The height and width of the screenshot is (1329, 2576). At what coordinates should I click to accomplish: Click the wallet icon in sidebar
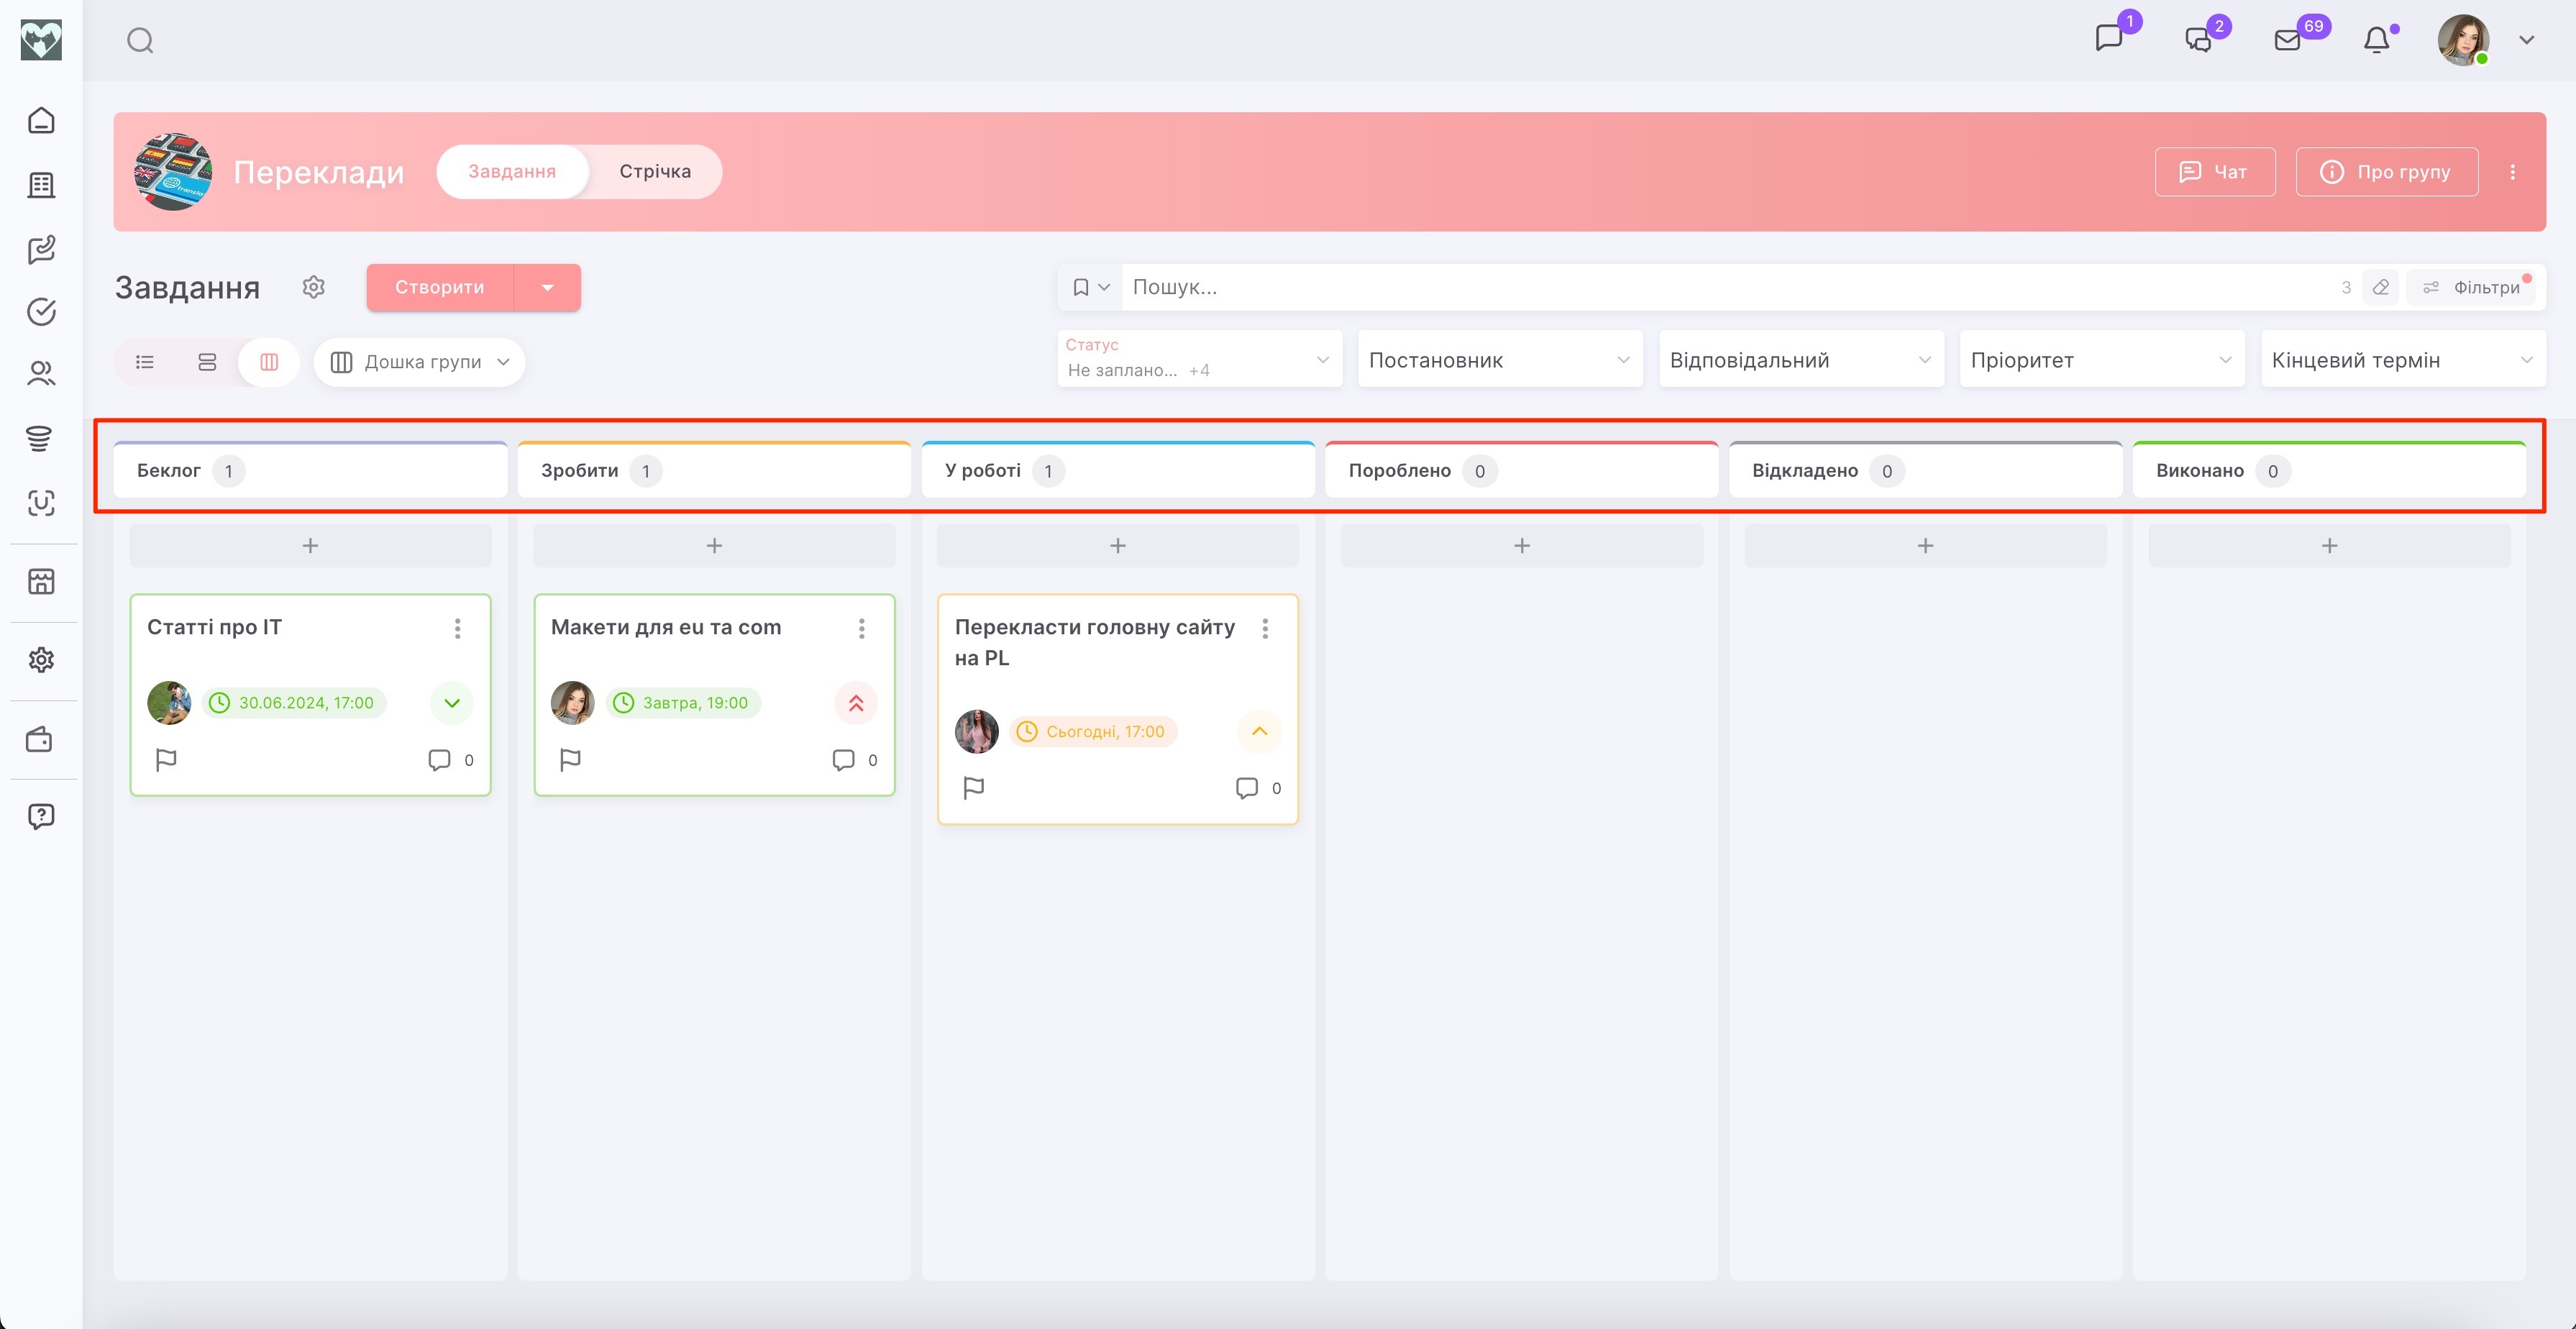(40, 740)
